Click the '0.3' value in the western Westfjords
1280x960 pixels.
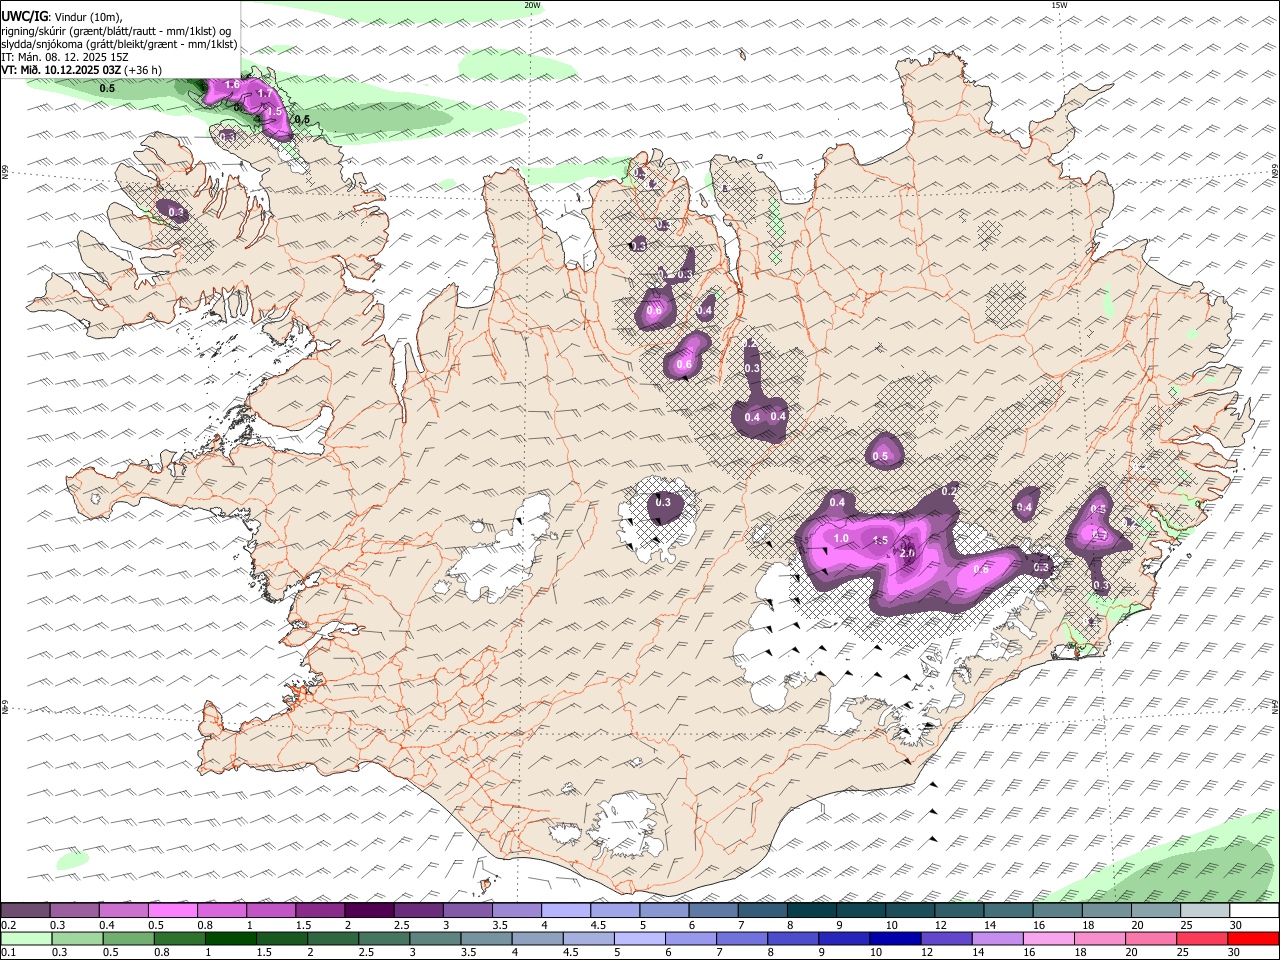coord(176,212)
